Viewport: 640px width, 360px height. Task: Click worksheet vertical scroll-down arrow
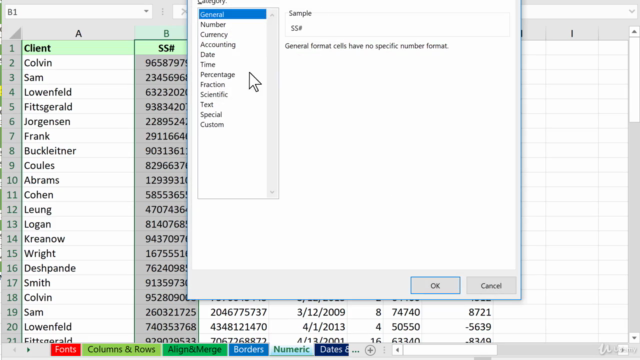(634, 338)
